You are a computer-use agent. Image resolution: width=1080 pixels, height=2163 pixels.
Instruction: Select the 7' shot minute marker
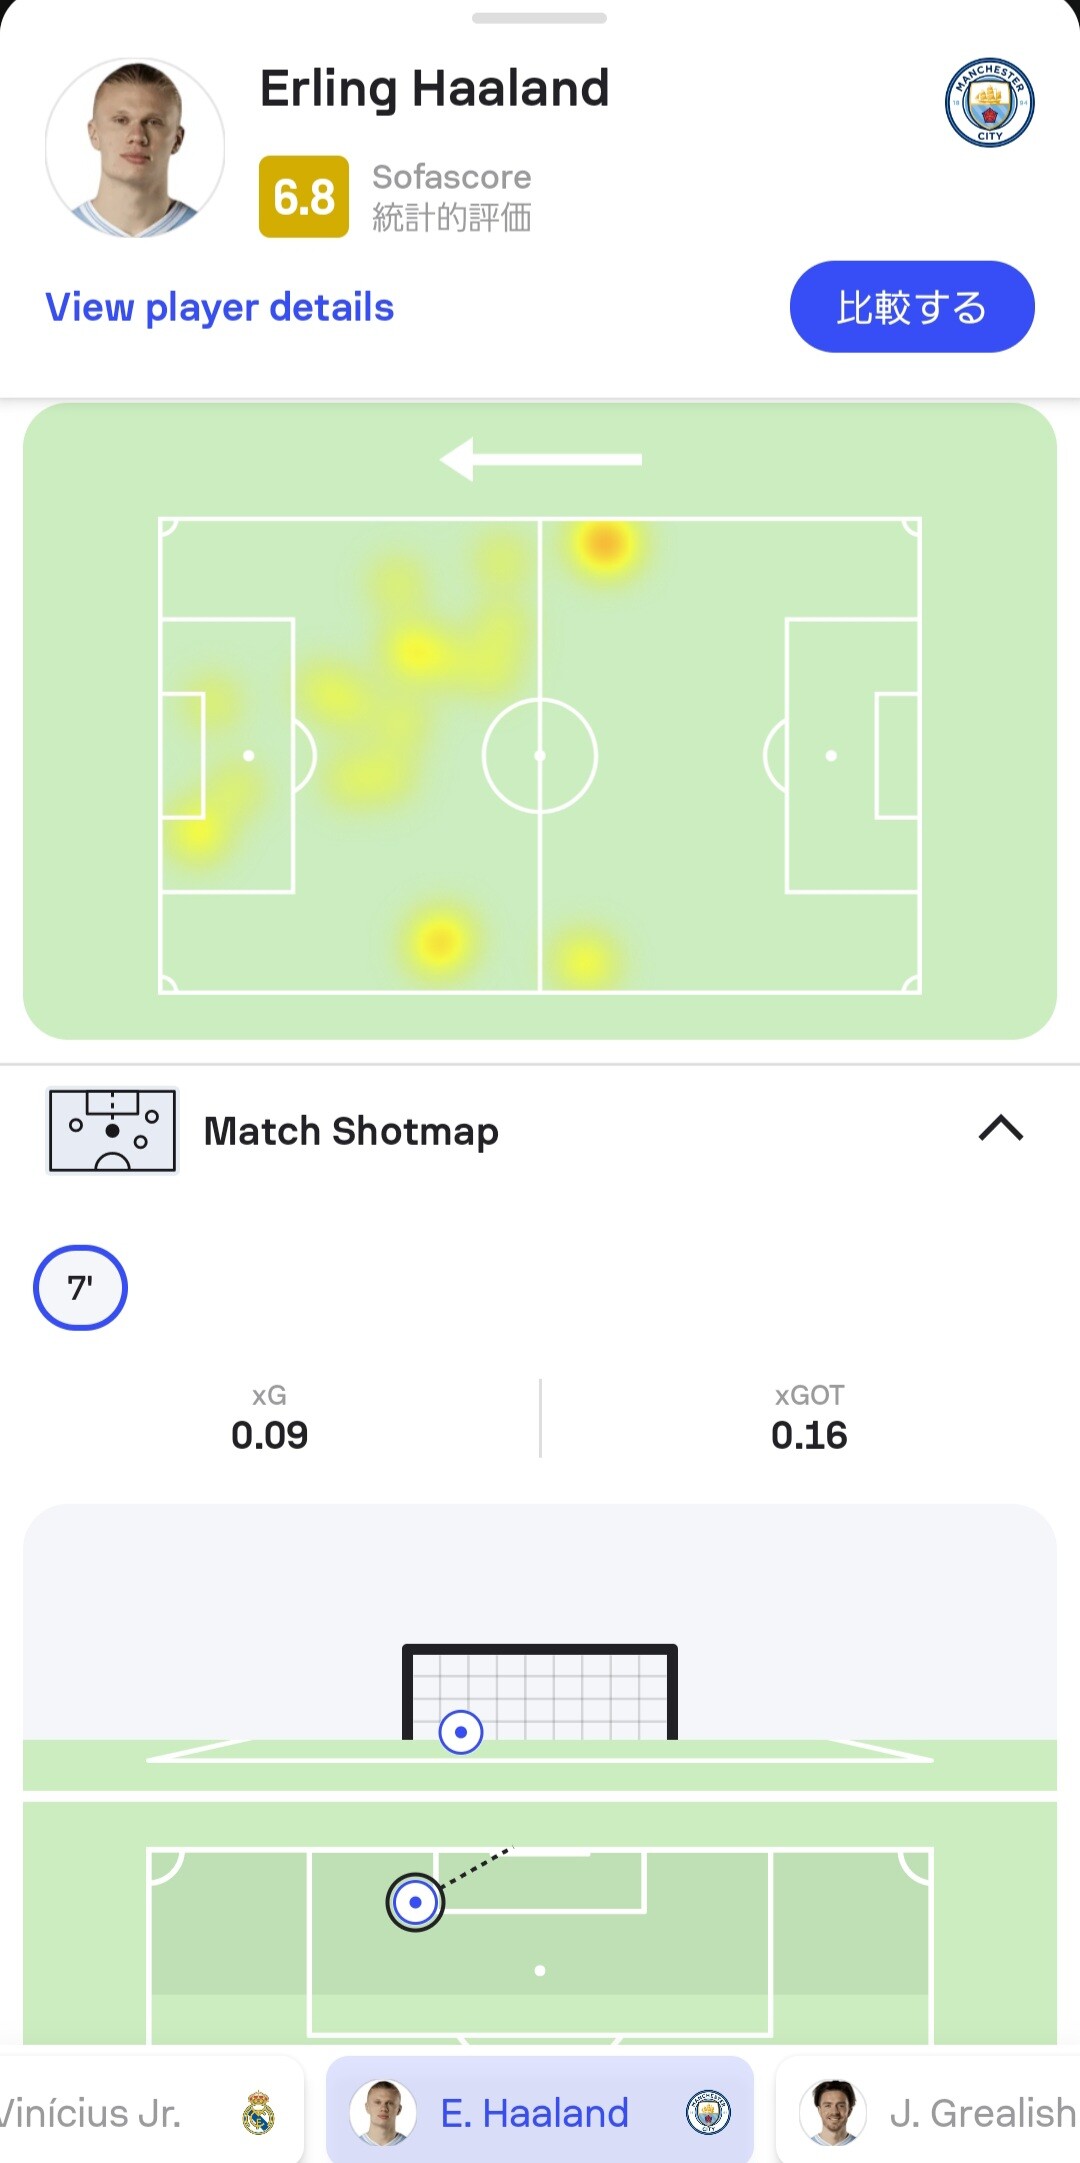point(81,1288)
